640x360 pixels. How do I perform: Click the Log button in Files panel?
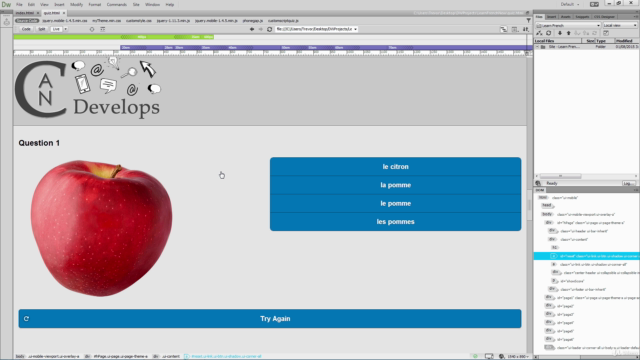point(628,183)
